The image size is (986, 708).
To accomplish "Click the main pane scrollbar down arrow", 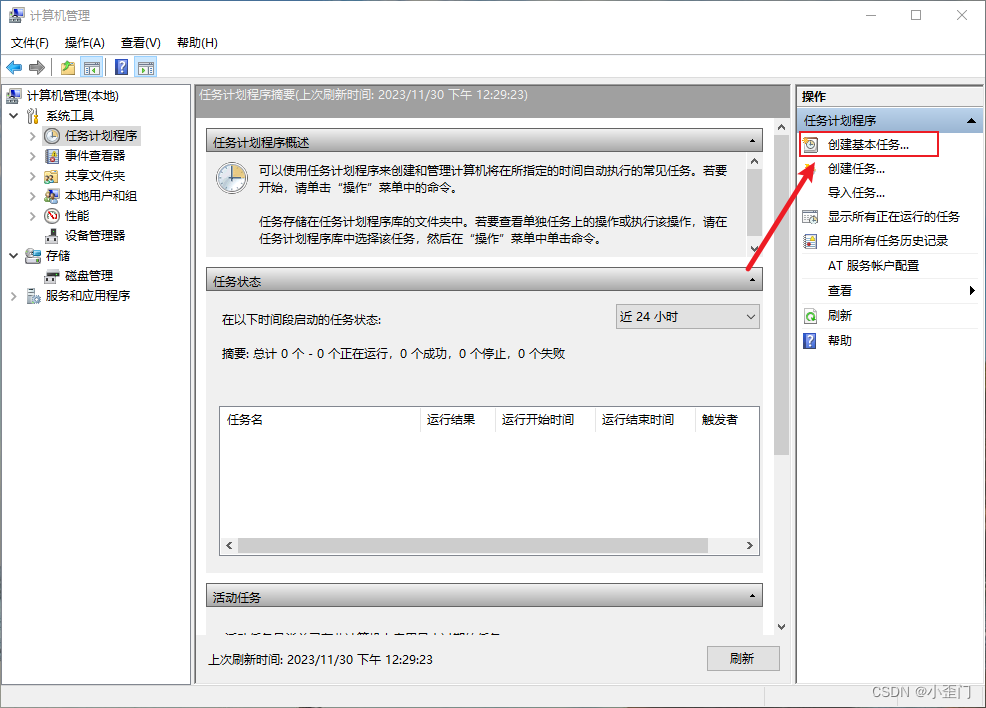I will coord(781,627).
